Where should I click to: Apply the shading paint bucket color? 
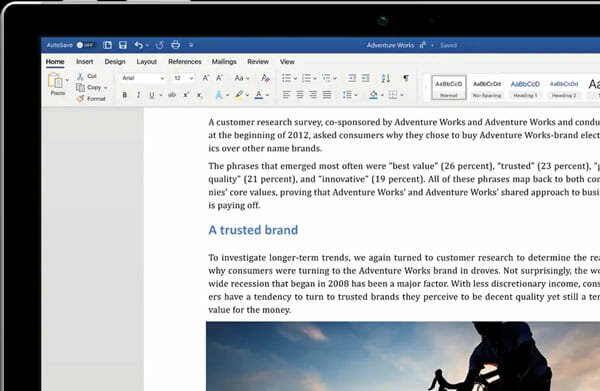373,94
